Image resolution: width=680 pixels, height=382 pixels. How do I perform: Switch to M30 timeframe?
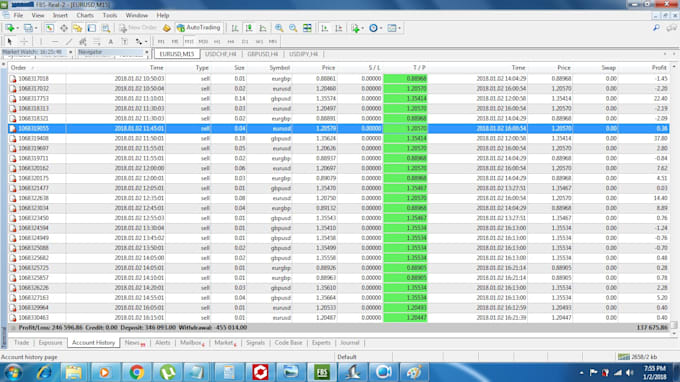[x=203, y=42]
